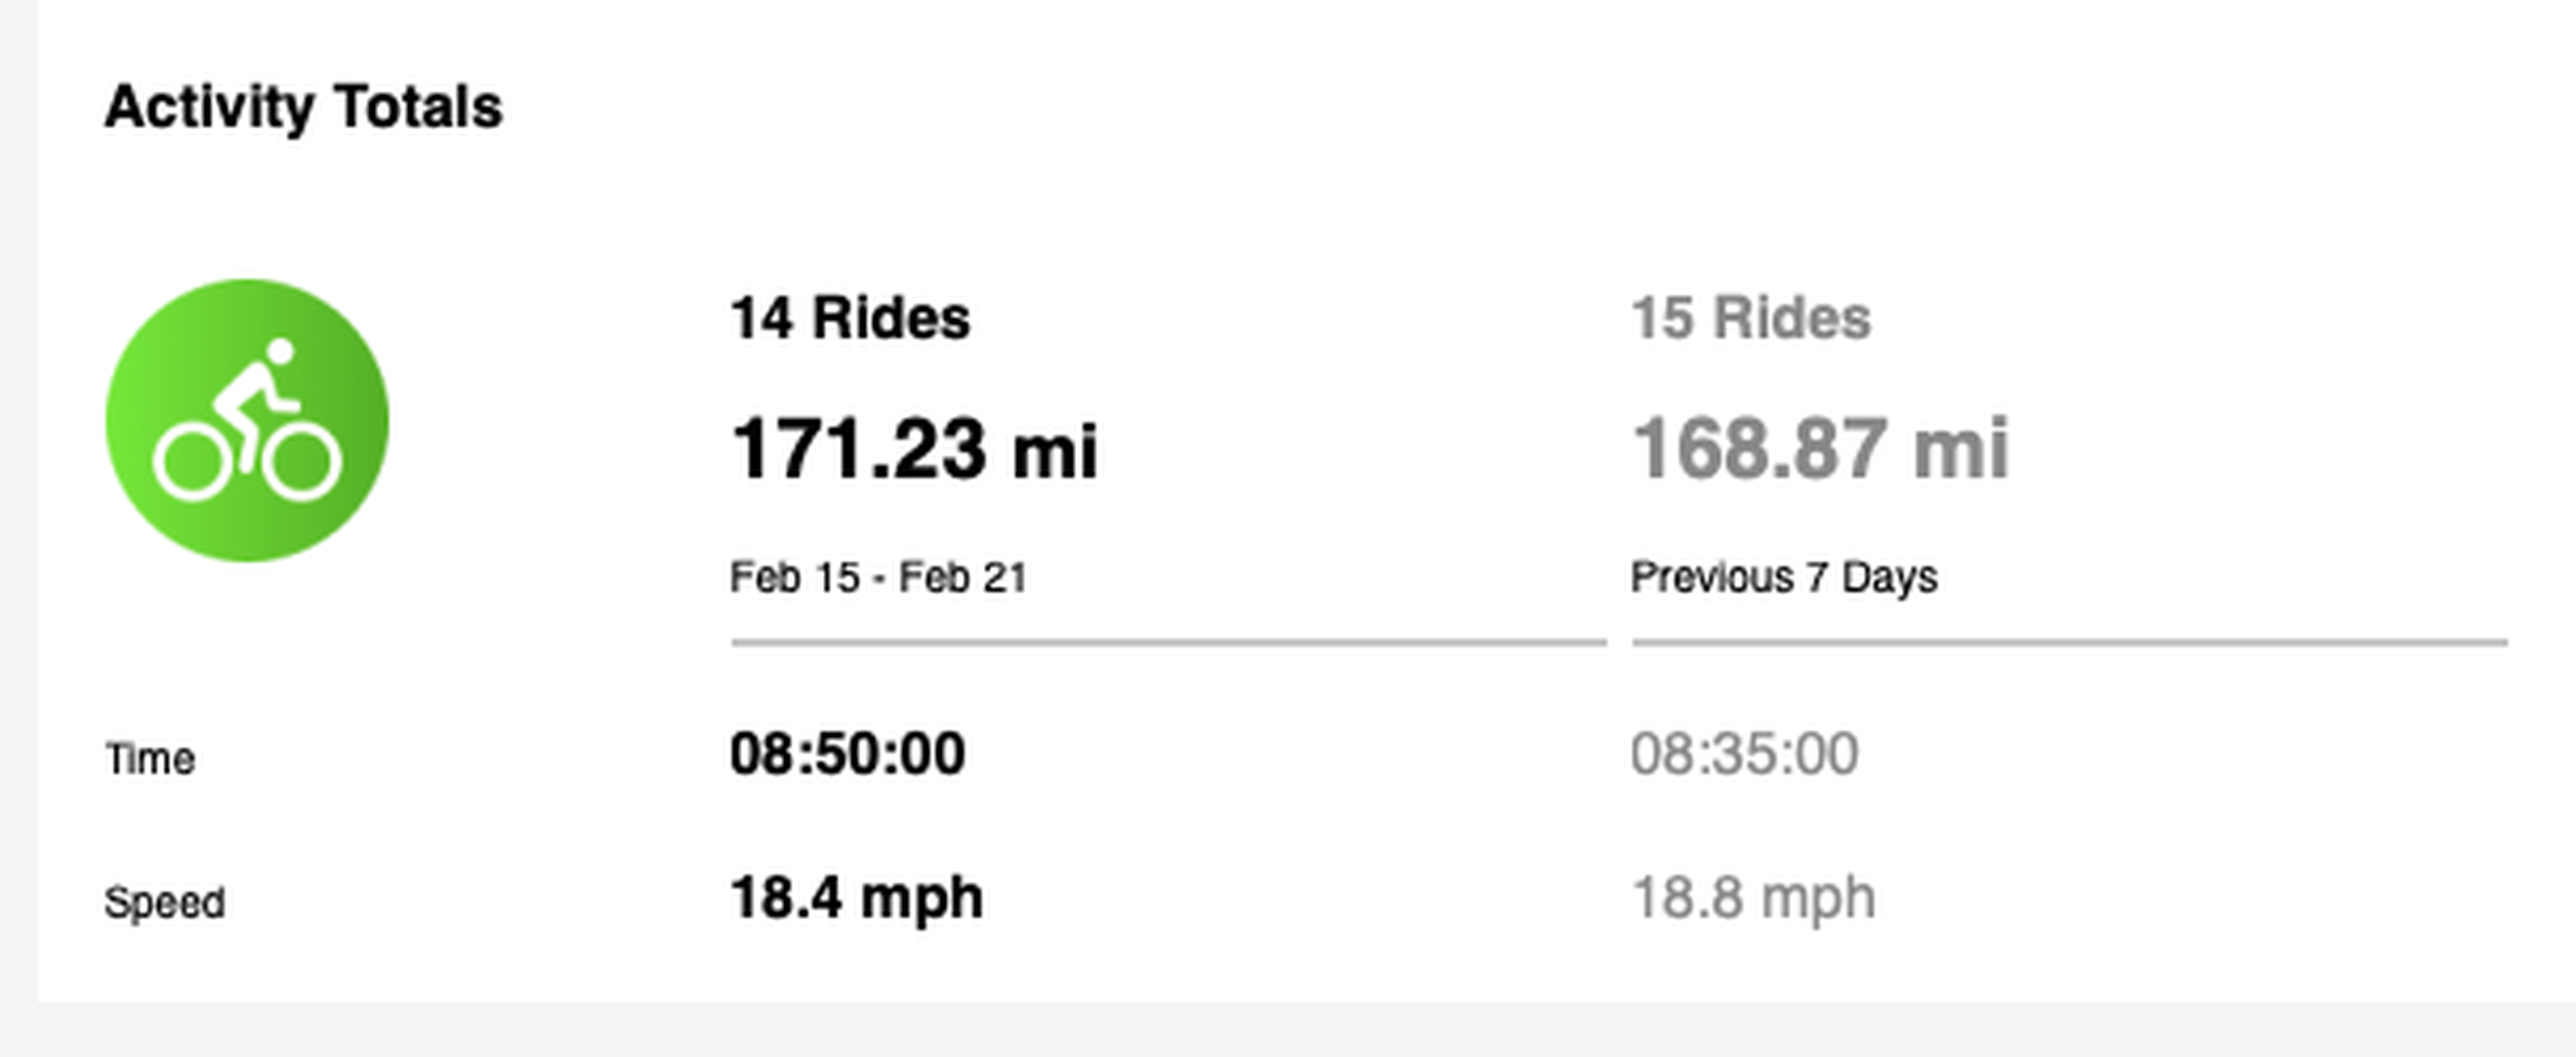Click the 08:50:00 time value
The height and width of the screenshot is (1057, 2576).
point(848,753)
